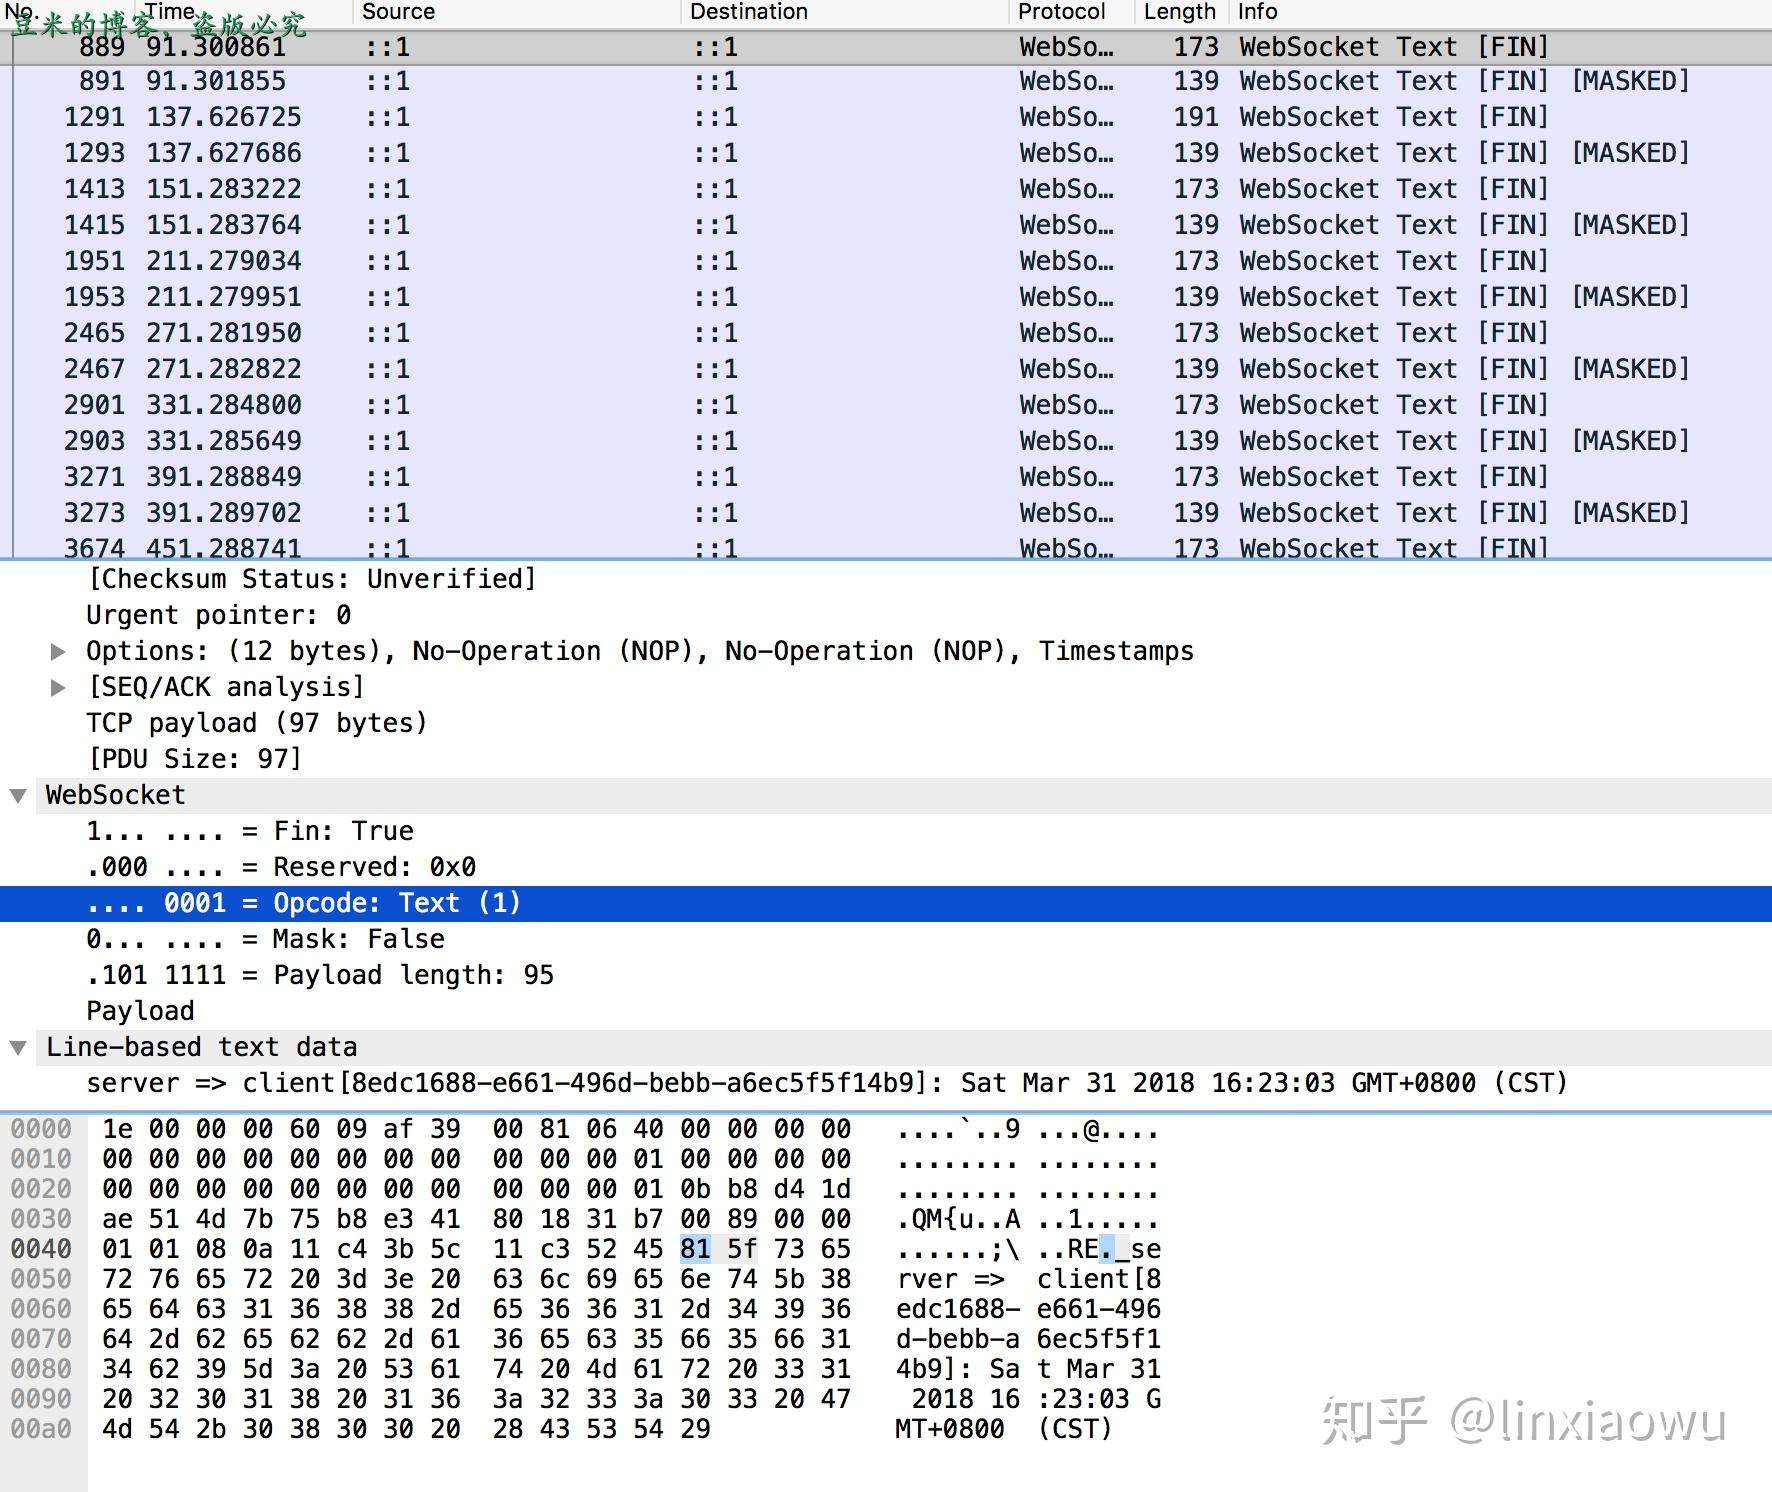This screenshot has height=1492, width=1772.
Task: Sort packets by the Length column
Action: 1179,11
